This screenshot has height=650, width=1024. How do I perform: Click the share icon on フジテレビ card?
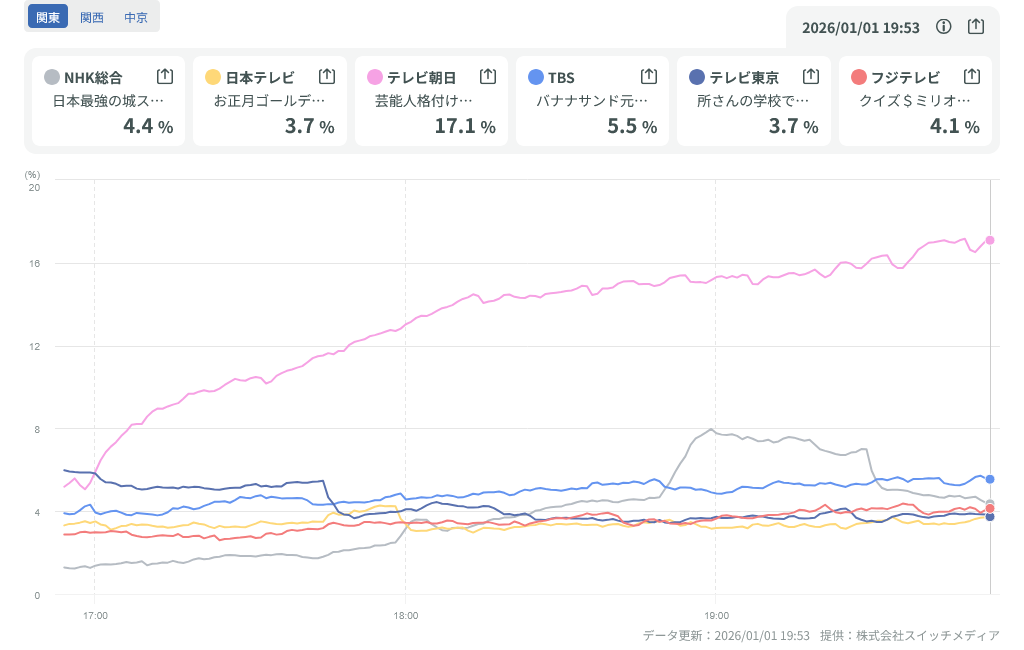tap(971, 76)
